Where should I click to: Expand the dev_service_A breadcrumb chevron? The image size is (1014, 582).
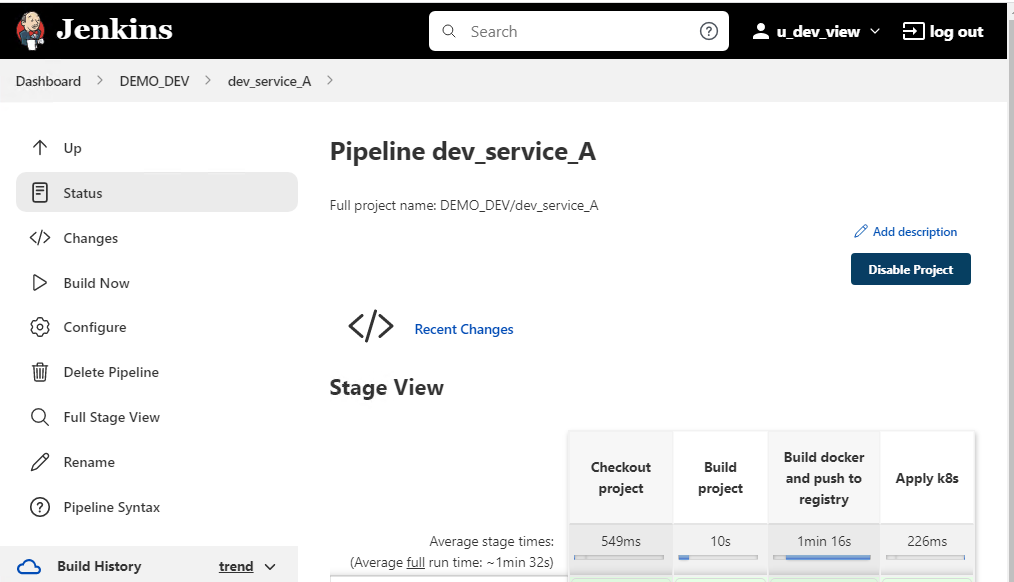(330, 81)
